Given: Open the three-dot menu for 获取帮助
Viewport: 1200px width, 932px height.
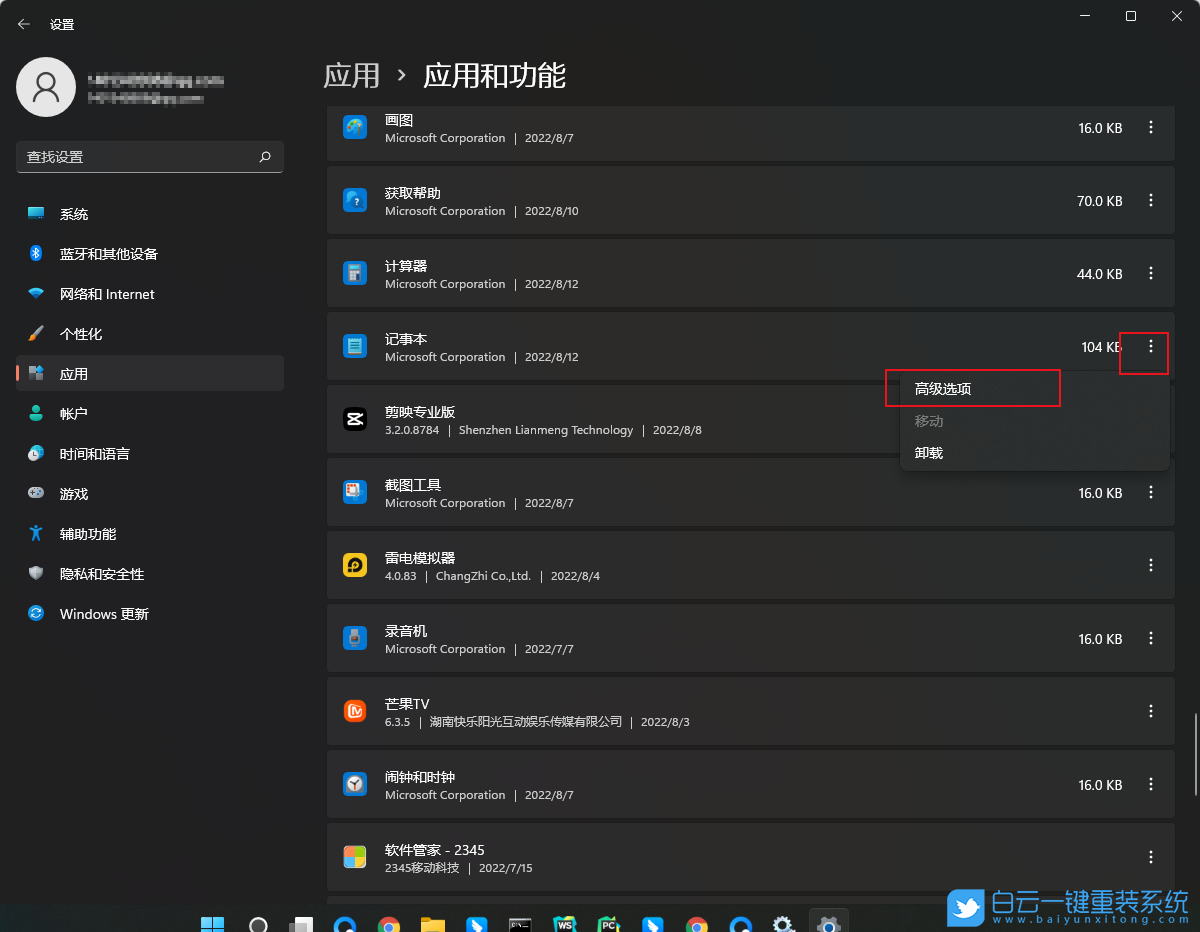Looking at the screenshot, I should coord(1150,200).
